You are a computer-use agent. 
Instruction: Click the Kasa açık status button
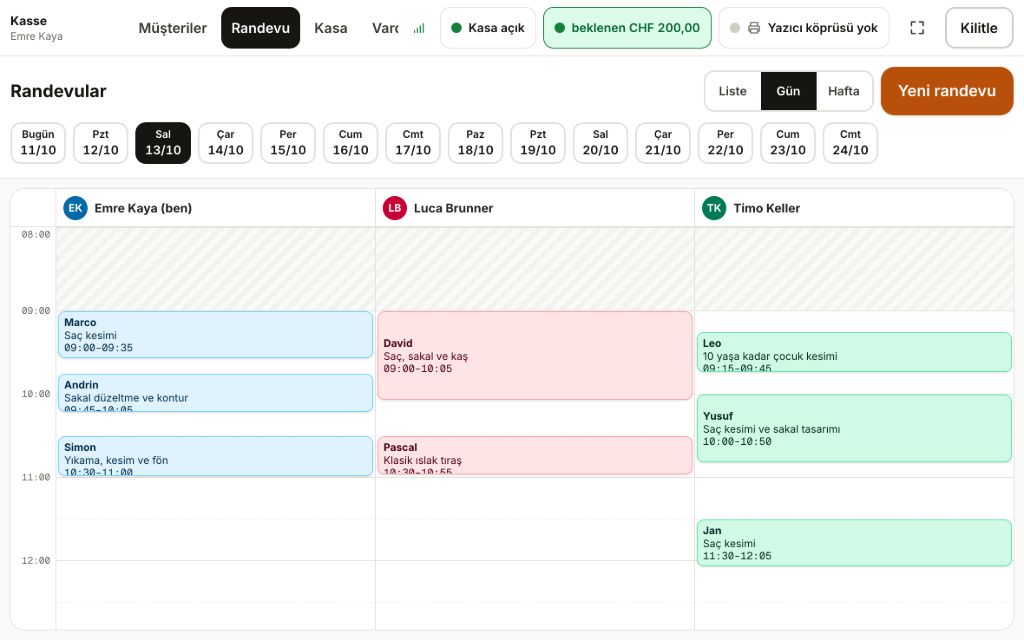[x=488, y=28]
